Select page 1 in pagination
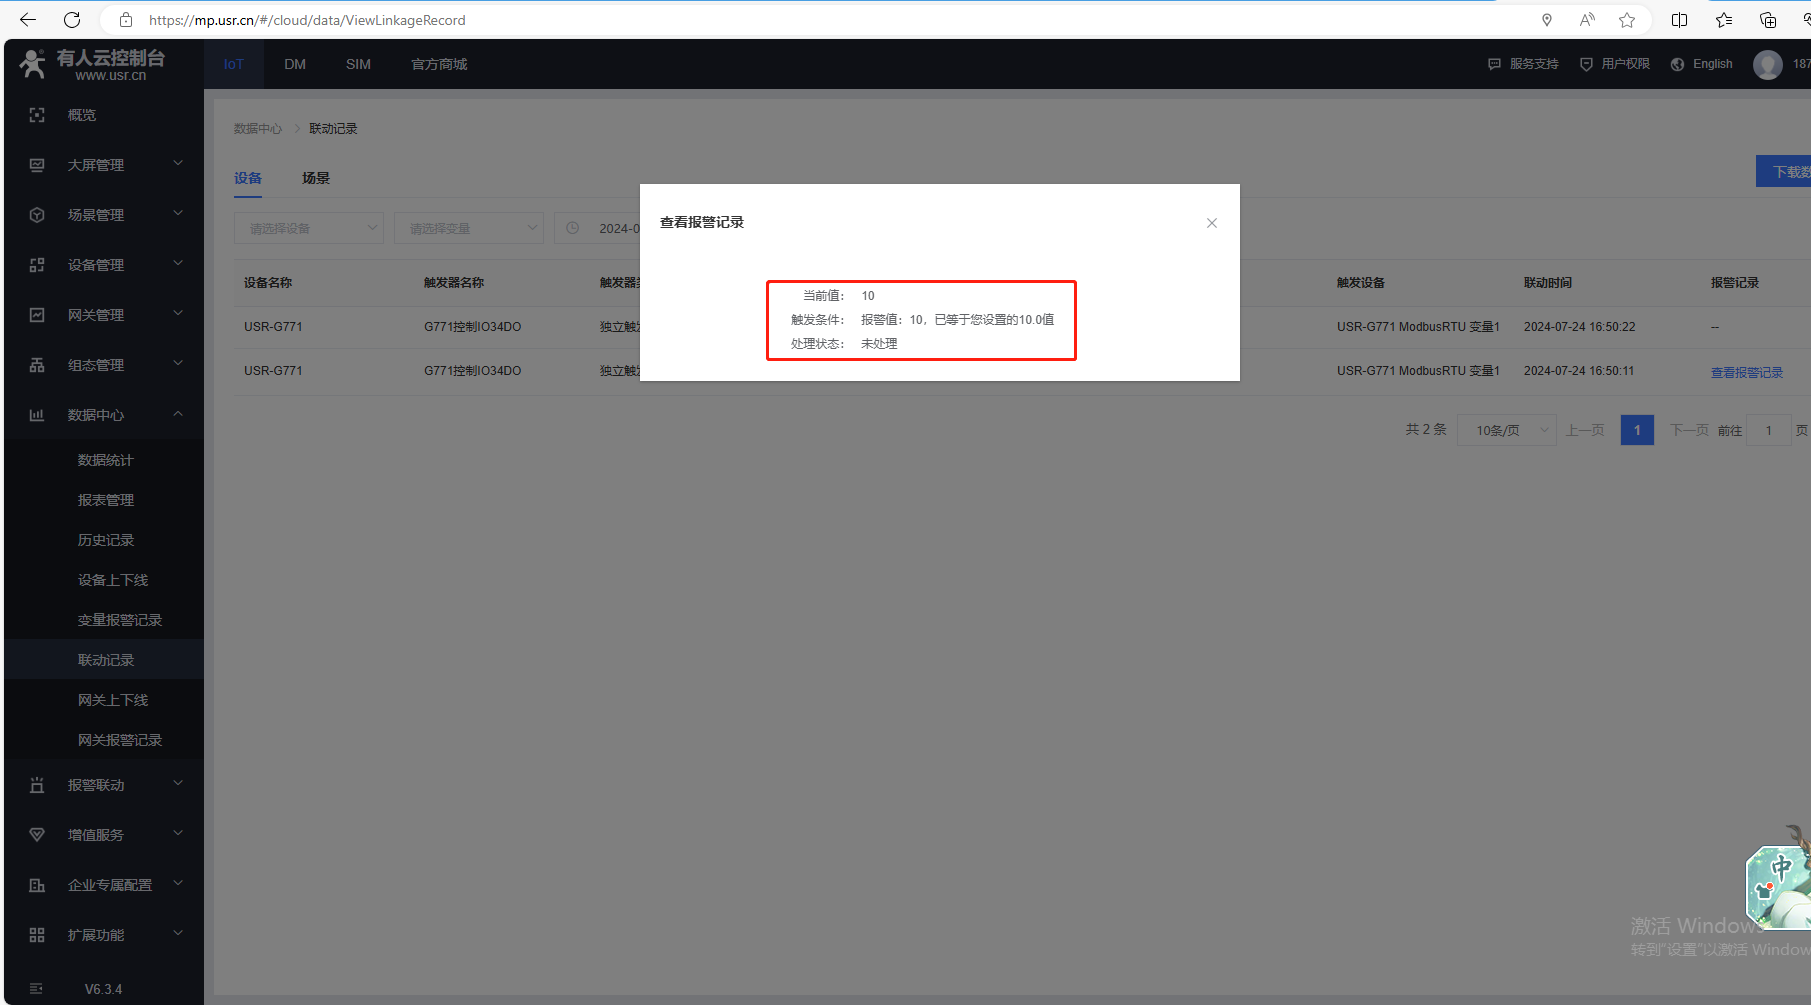The height and width of the screenshot is (1005, 1811). pyautogui.click(x=1637, y=430)
